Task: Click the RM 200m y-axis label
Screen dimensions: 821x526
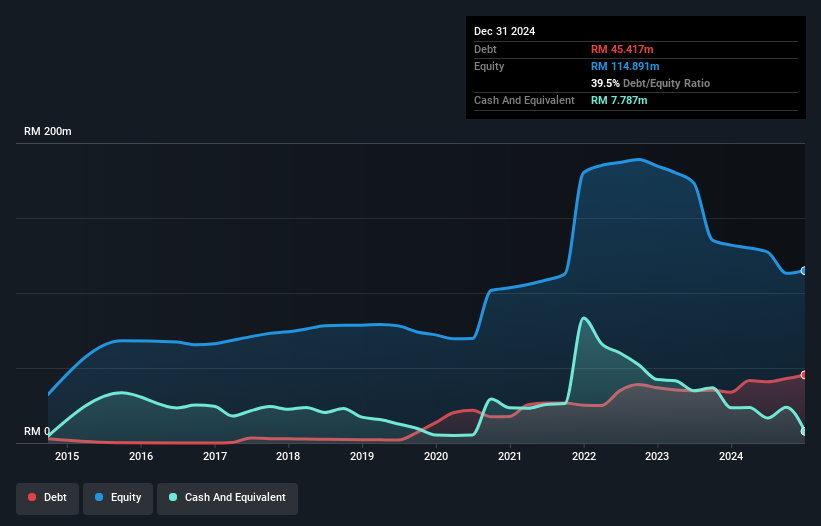Action: tap(48, 131)
